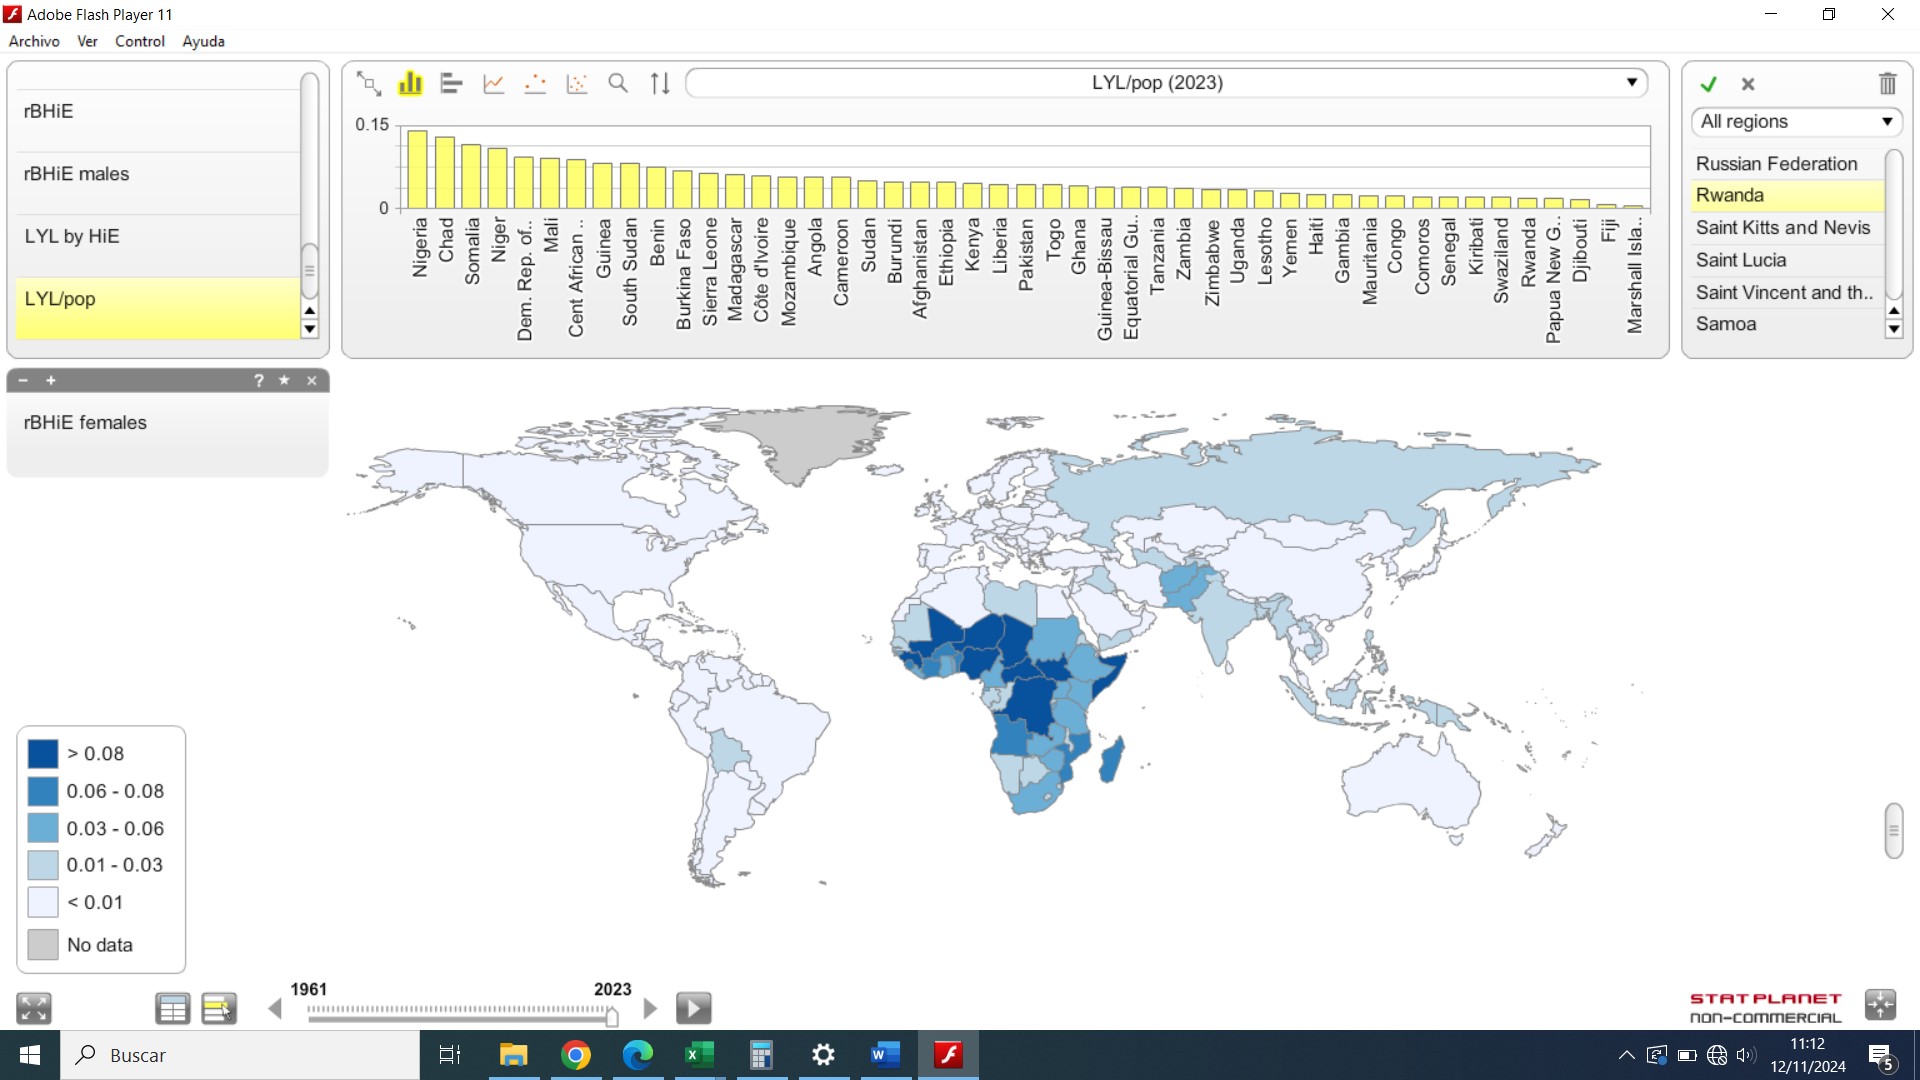
Task: Click the star icon on panel header
Action: pos(285,381)
